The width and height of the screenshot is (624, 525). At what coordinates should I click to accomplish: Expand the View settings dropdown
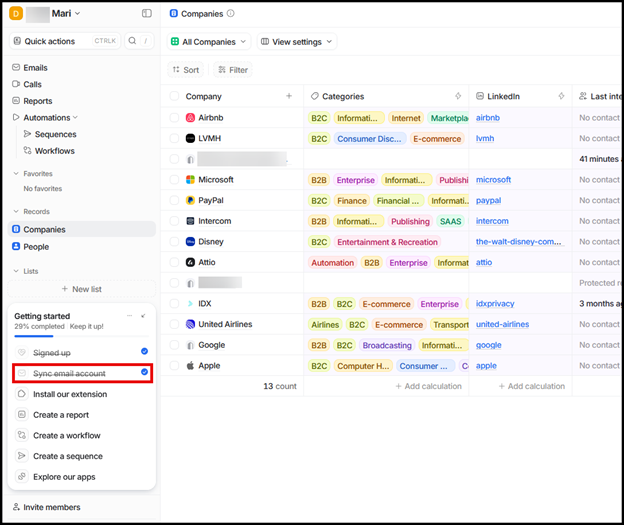click(296, 42)
